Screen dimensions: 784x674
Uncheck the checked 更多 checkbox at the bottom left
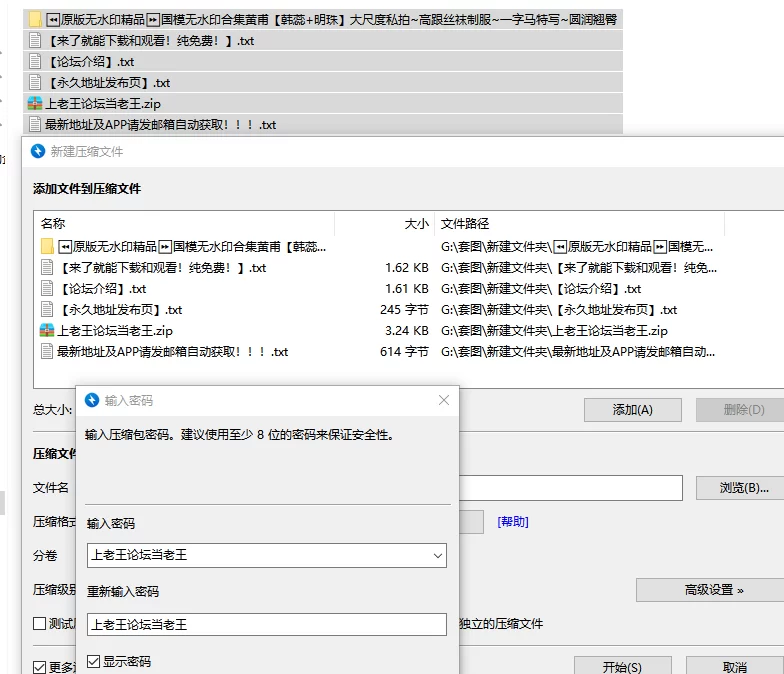pos(40,666)
